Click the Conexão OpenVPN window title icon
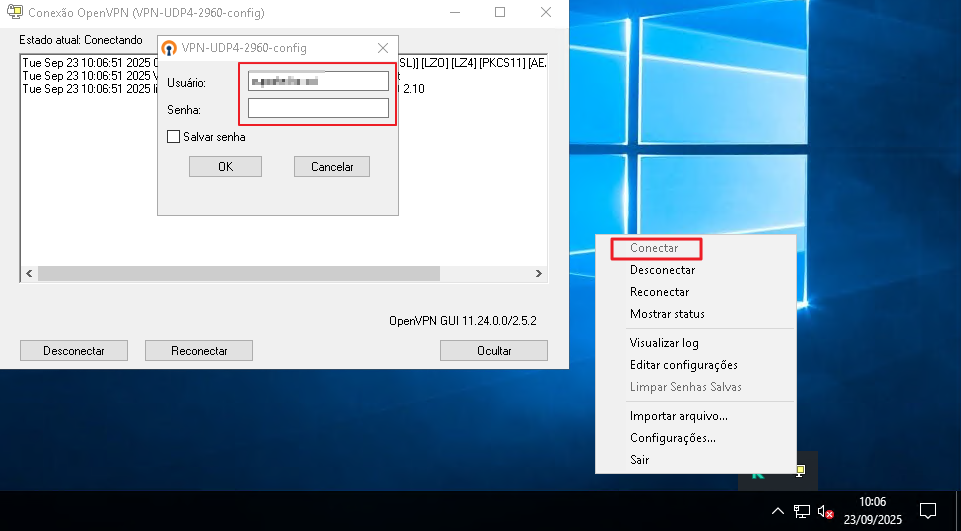The width and height of the screenshot is (961, 531). [x=14, y=12]
